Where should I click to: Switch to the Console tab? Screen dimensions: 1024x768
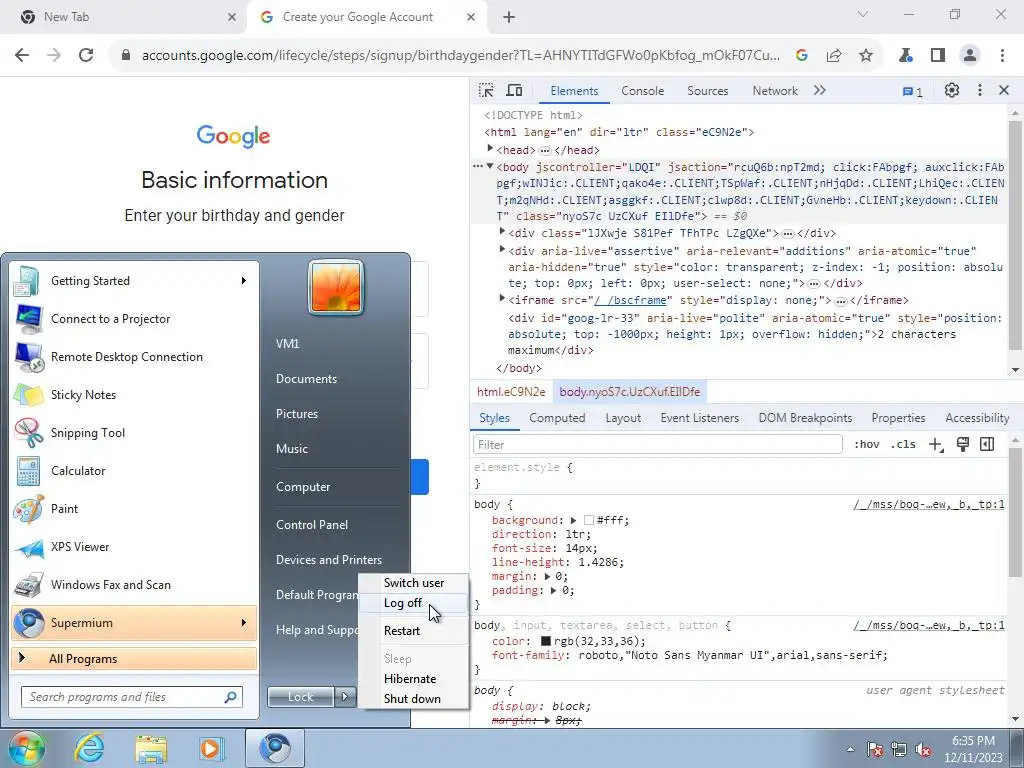643,91
